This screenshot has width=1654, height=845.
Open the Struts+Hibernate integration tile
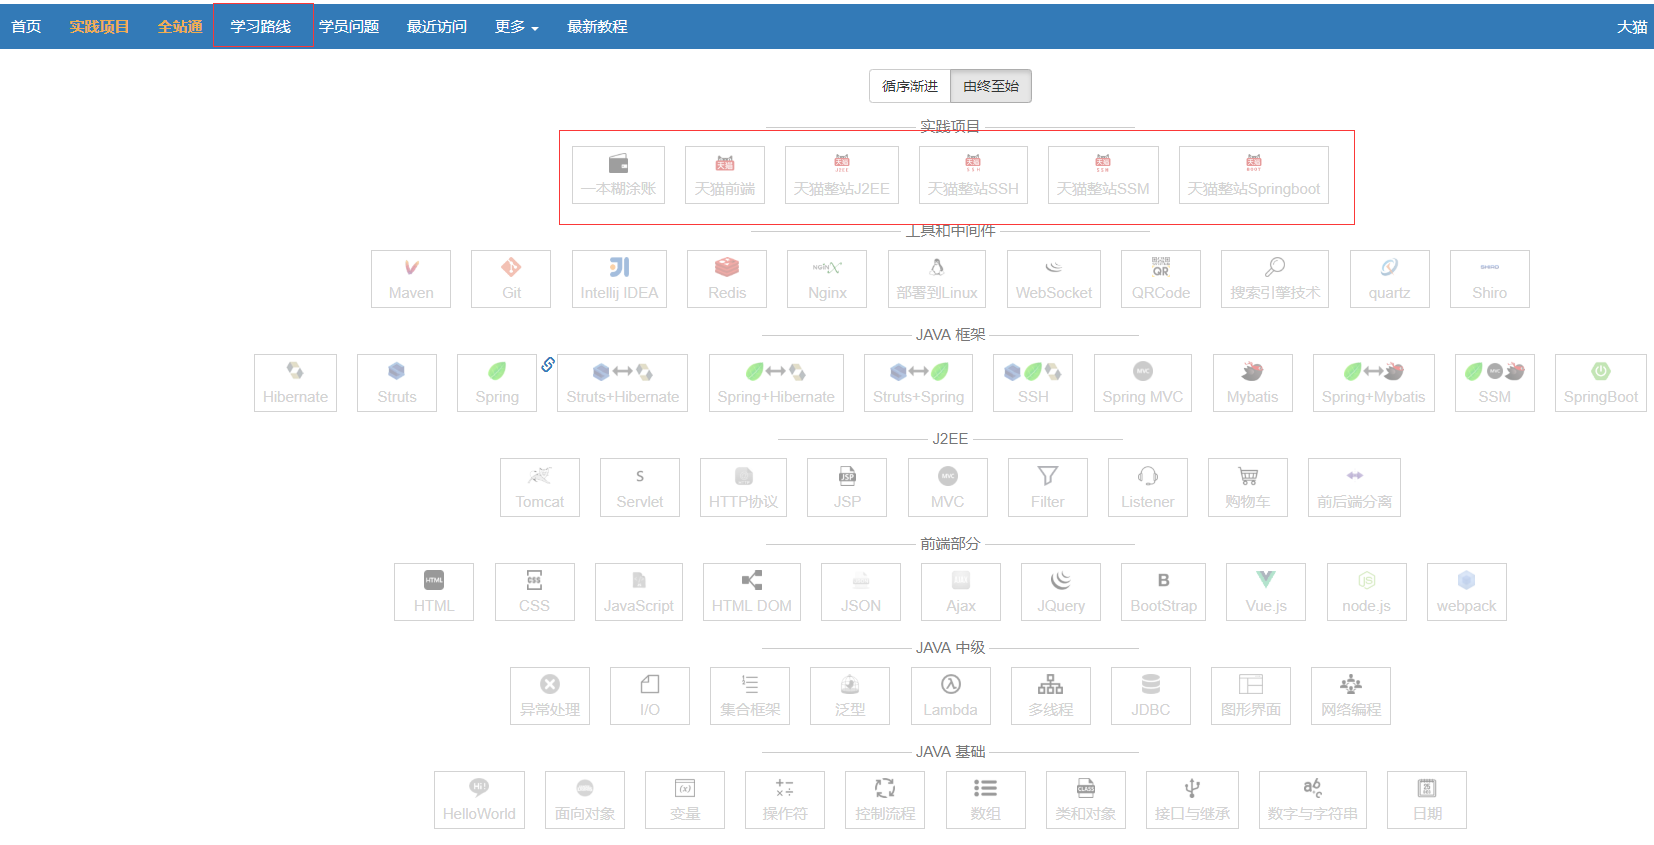pyautogui.click(x=623, y=383)
